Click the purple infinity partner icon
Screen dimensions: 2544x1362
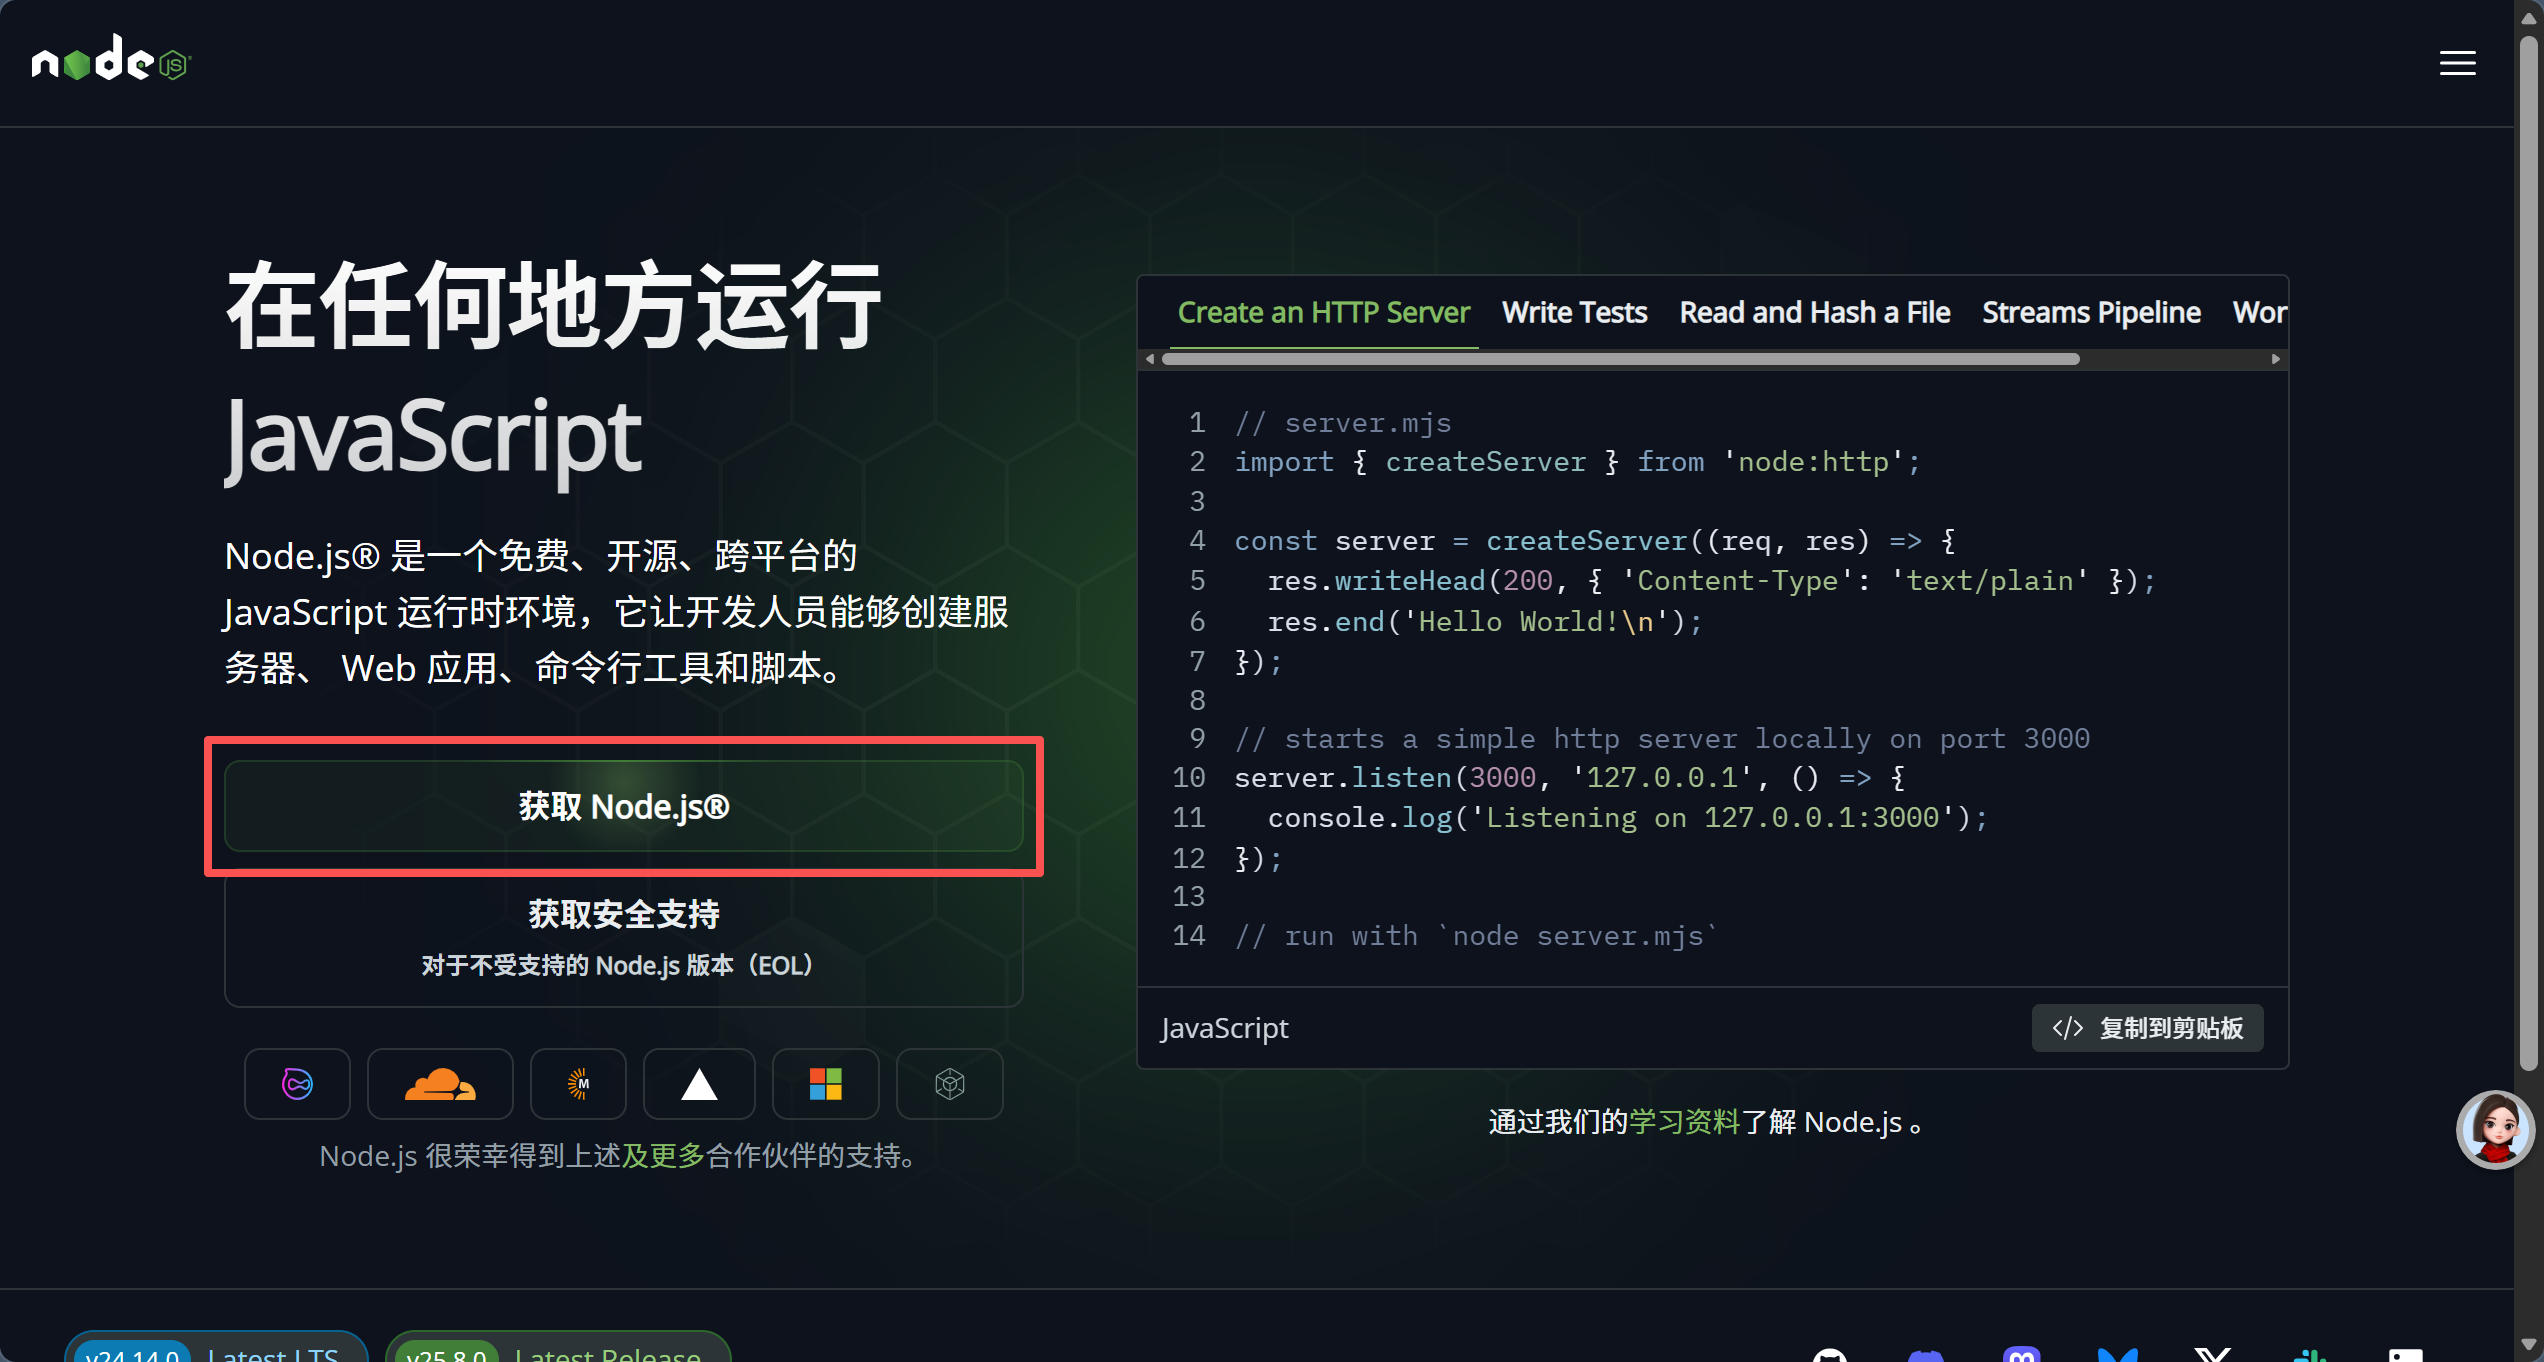coord(297,1084)
